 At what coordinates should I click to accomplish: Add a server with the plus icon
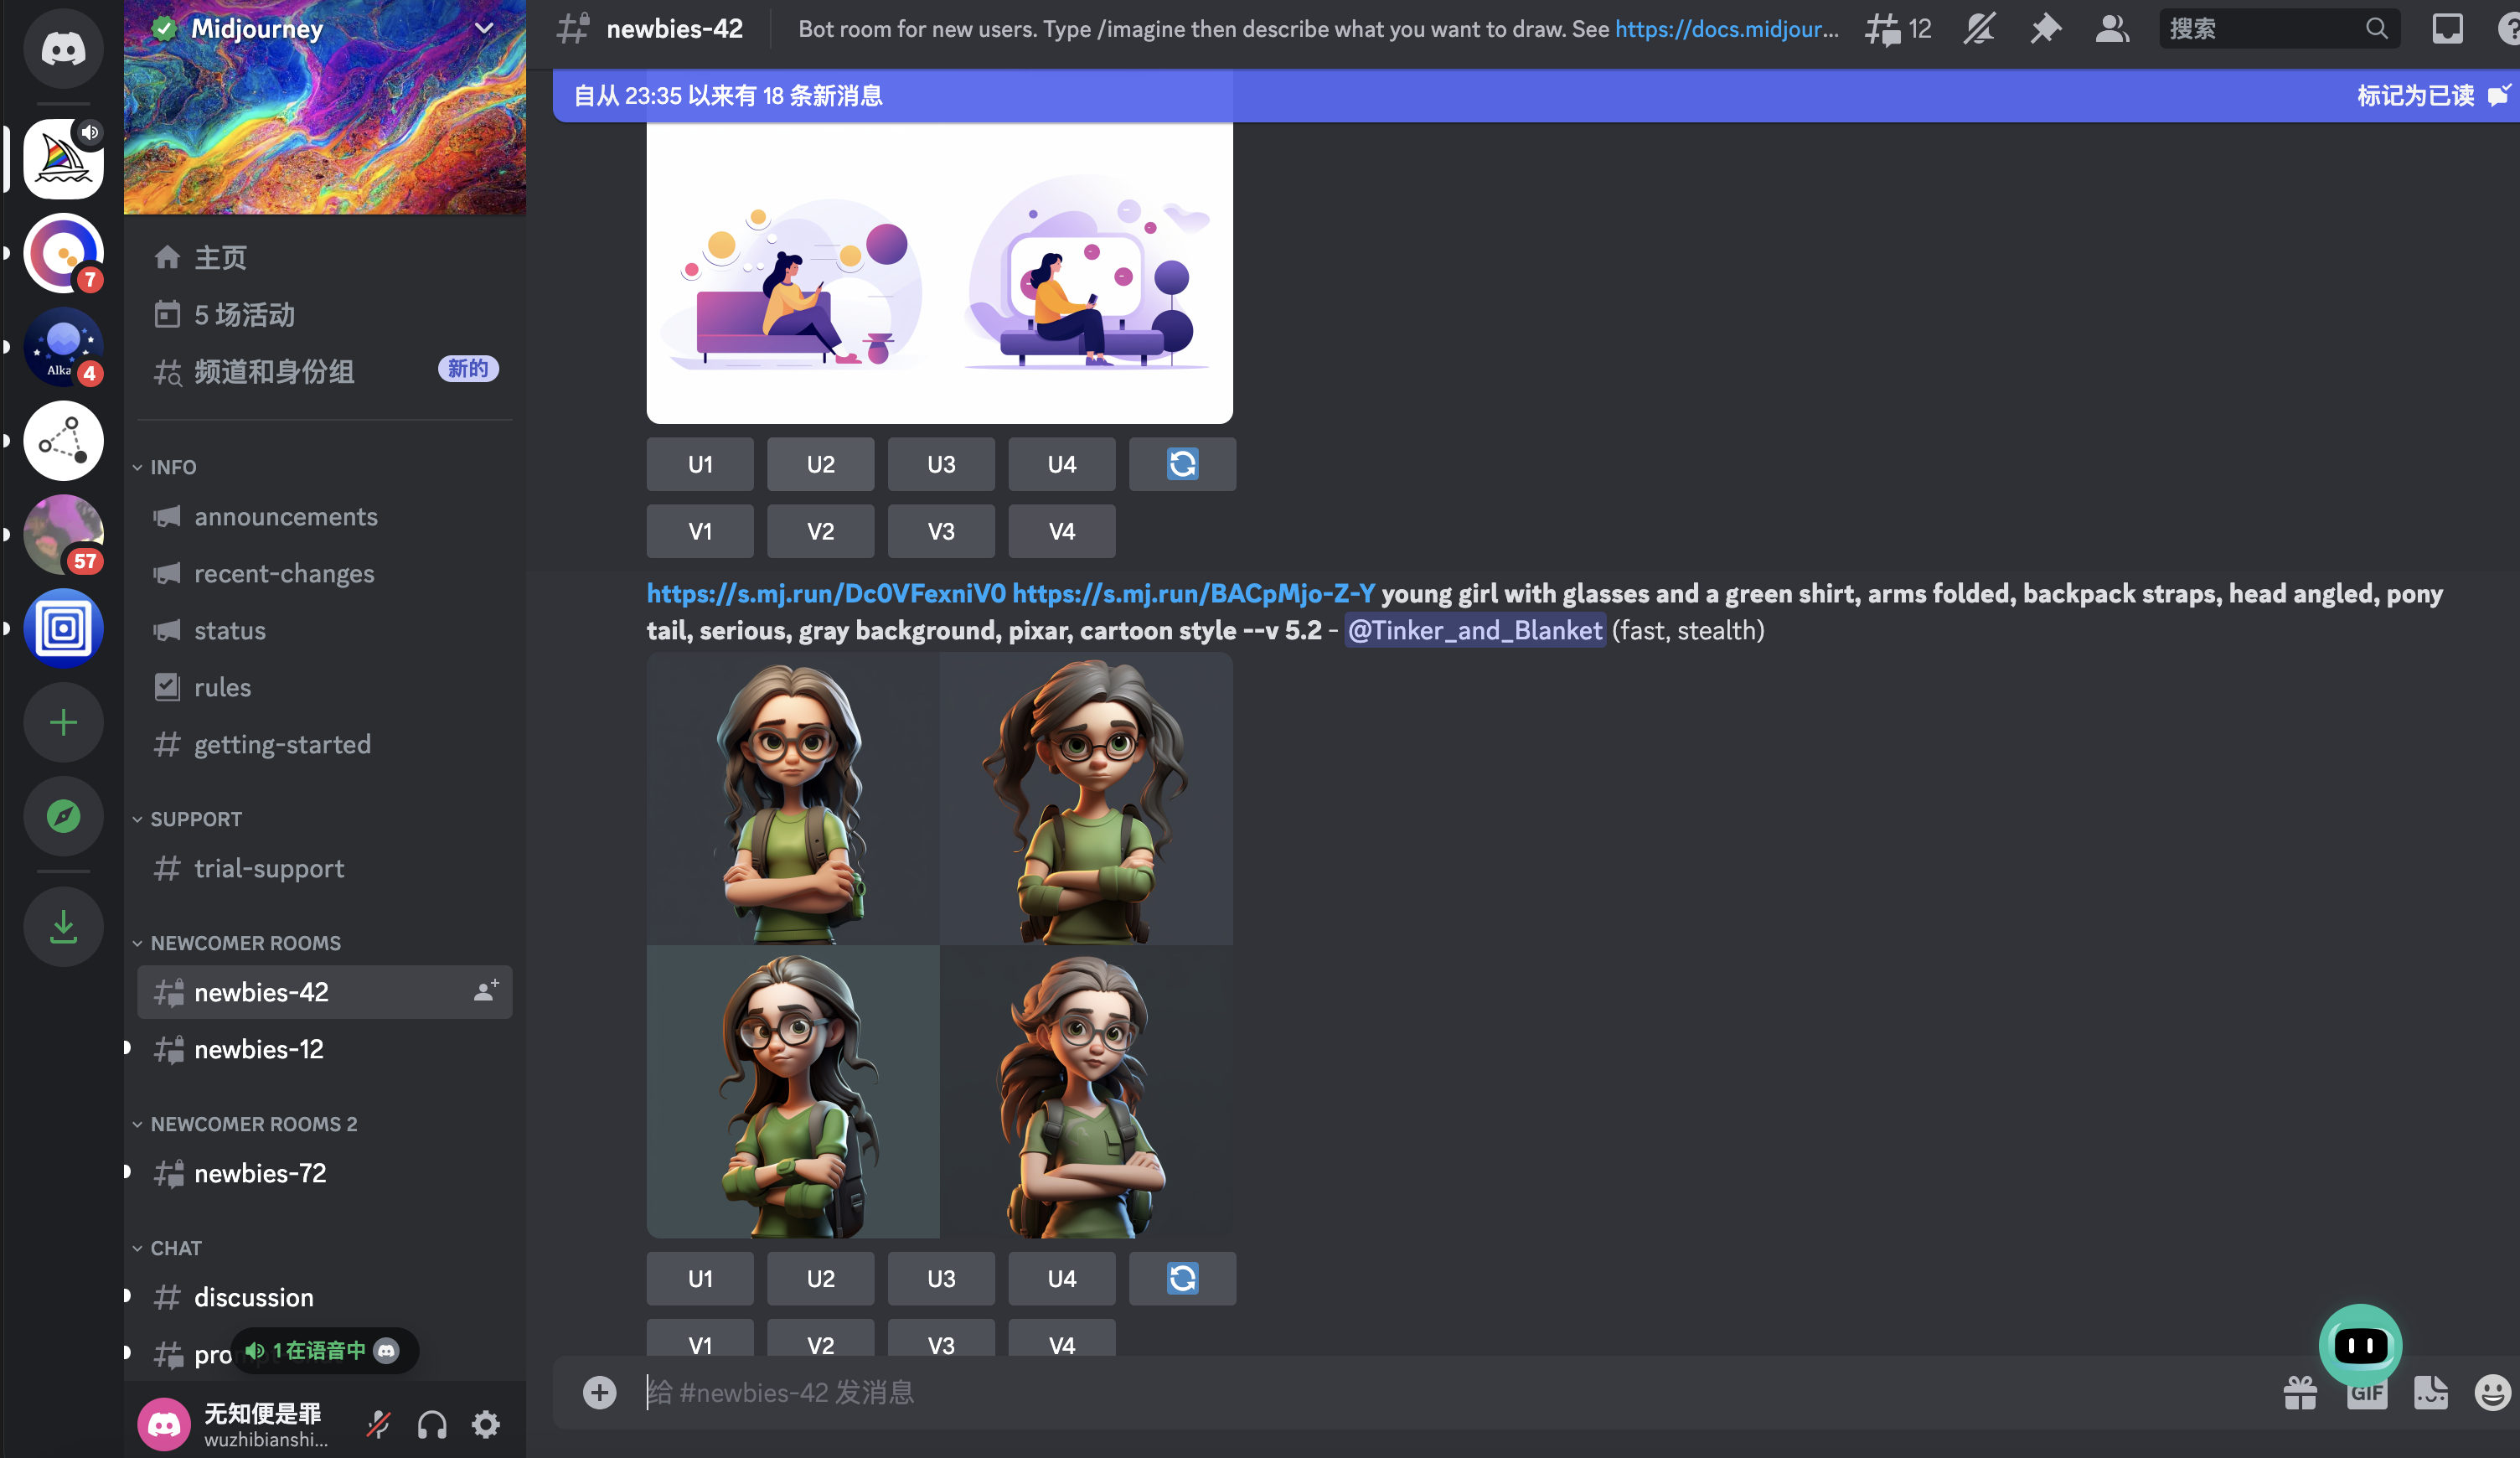63,722
